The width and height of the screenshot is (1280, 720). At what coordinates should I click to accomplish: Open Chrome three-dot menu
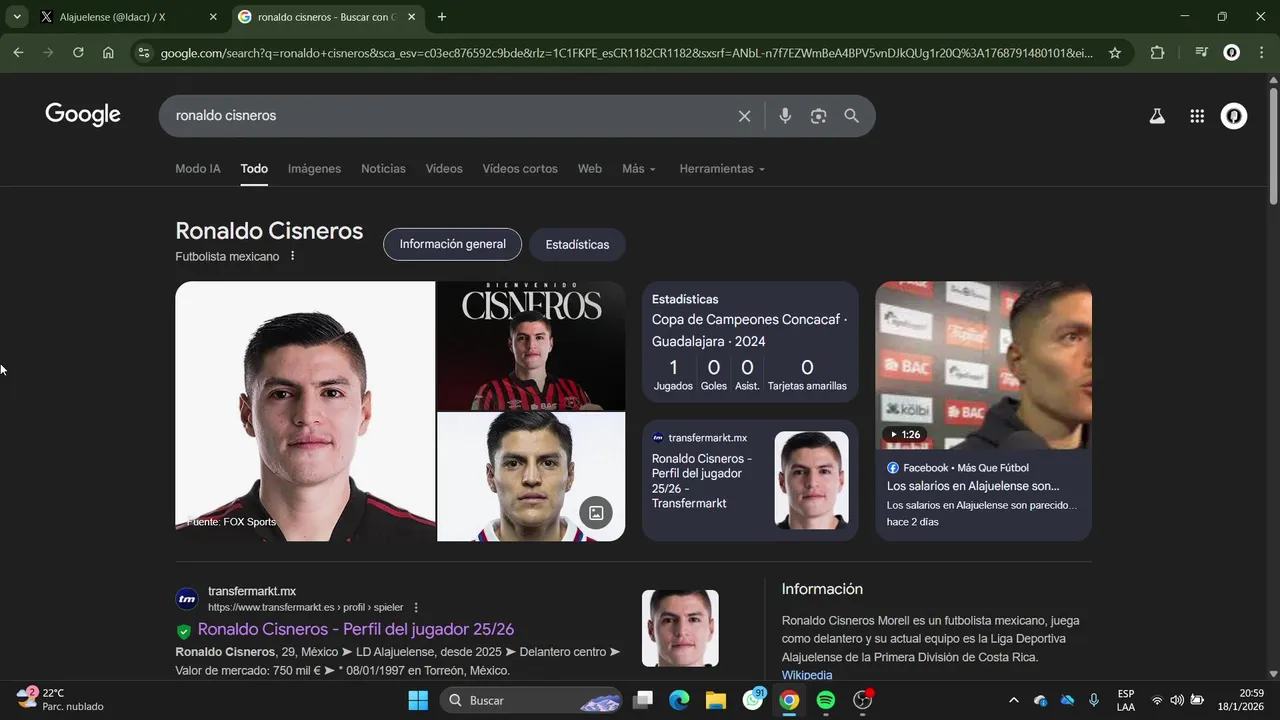[1260, 53]
